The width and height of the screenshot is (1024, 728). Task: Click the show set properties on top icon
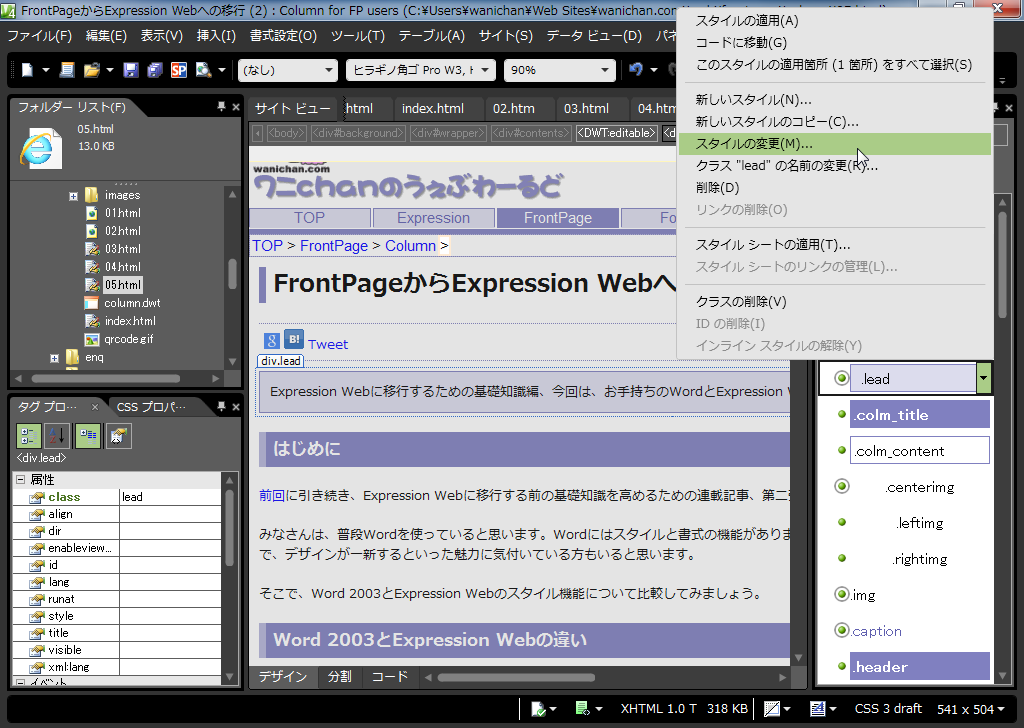[x=88, y=436]
